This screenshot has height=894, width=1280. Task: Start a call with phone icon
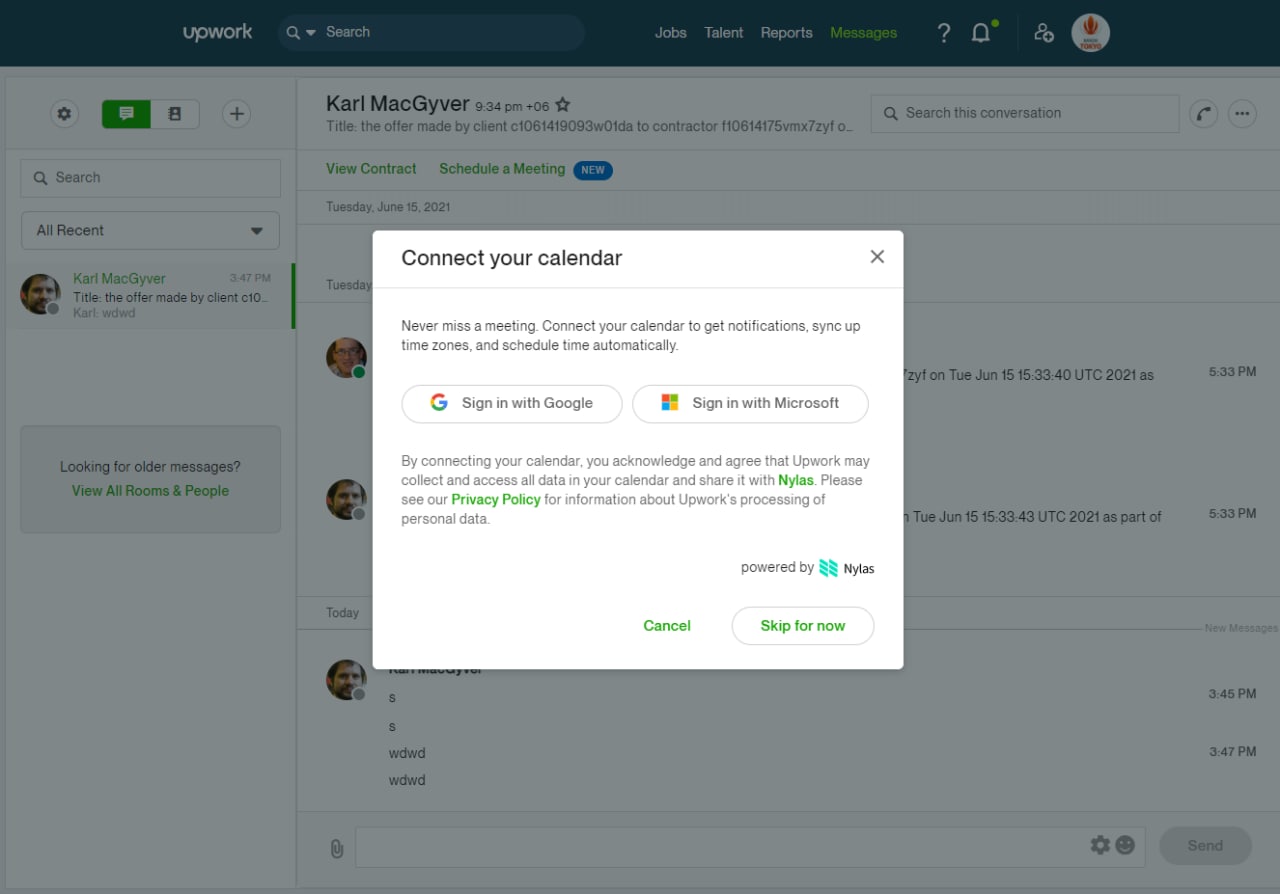point(1203,114)
